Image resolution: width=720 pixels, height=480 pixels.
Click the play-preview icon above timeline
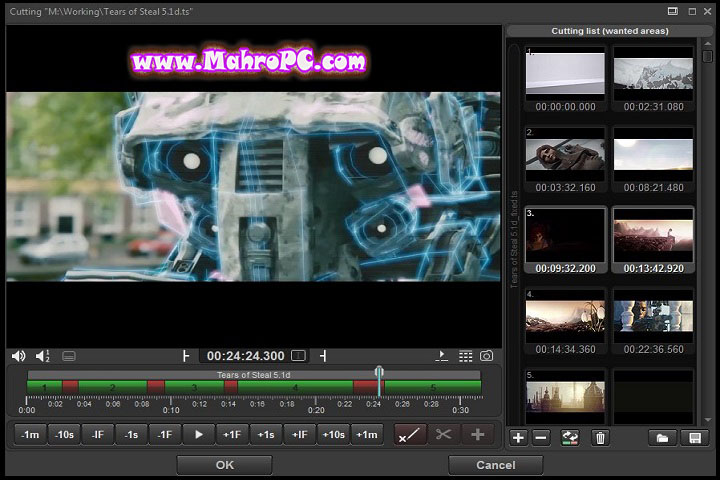(x=441, y=356)
